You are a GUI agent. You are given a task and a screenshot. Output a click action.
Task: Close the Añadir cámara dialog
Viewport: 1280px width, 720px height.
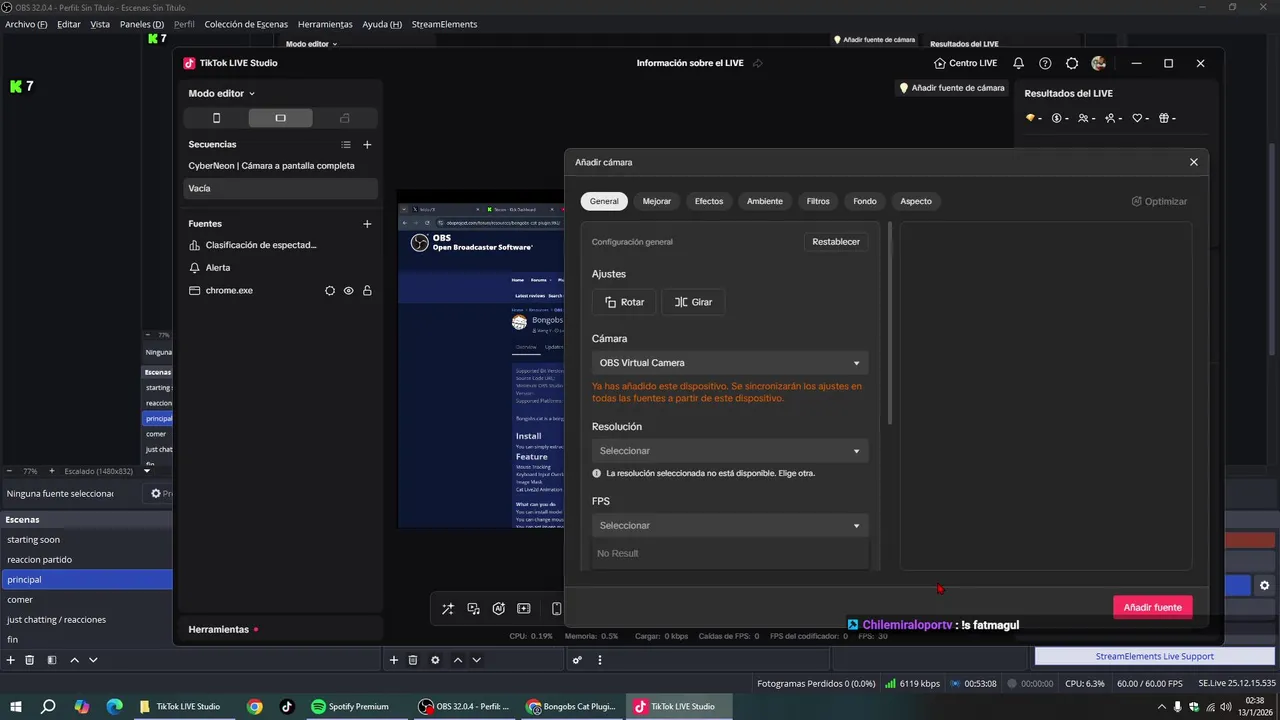pos(1194,162)
